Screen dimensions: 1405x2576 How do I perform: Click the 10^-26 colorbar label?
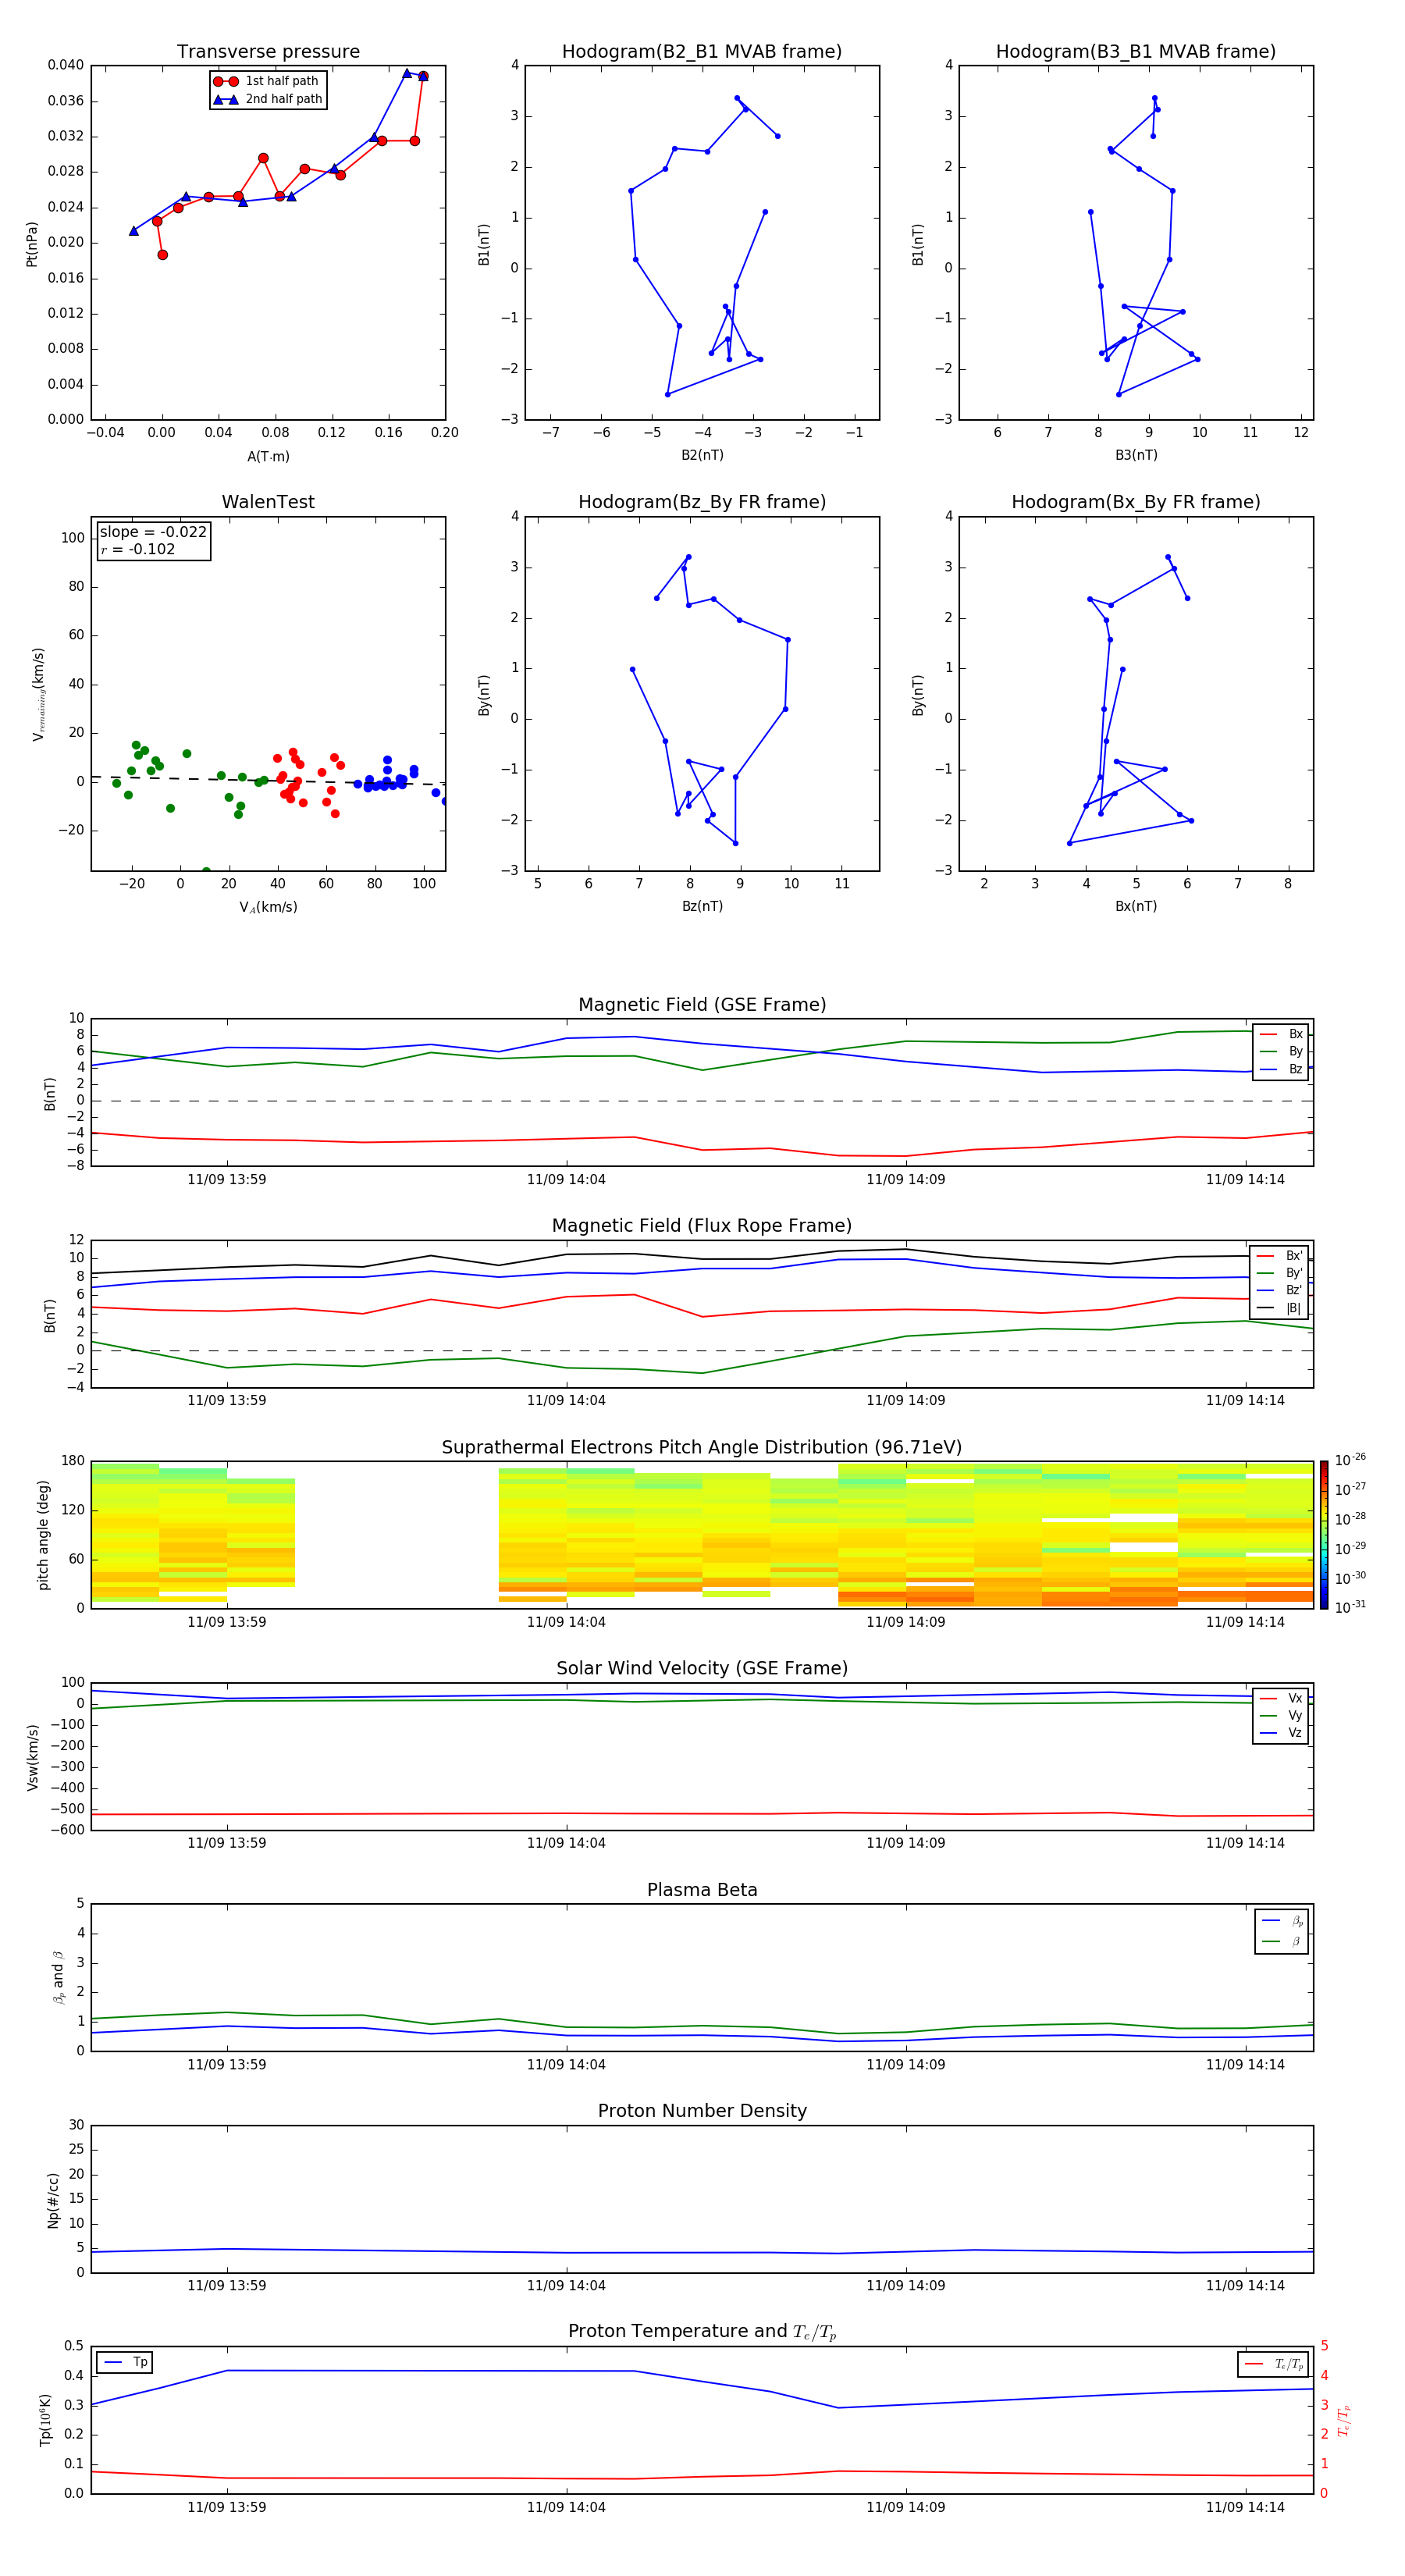click(x=1350, y=1460)
